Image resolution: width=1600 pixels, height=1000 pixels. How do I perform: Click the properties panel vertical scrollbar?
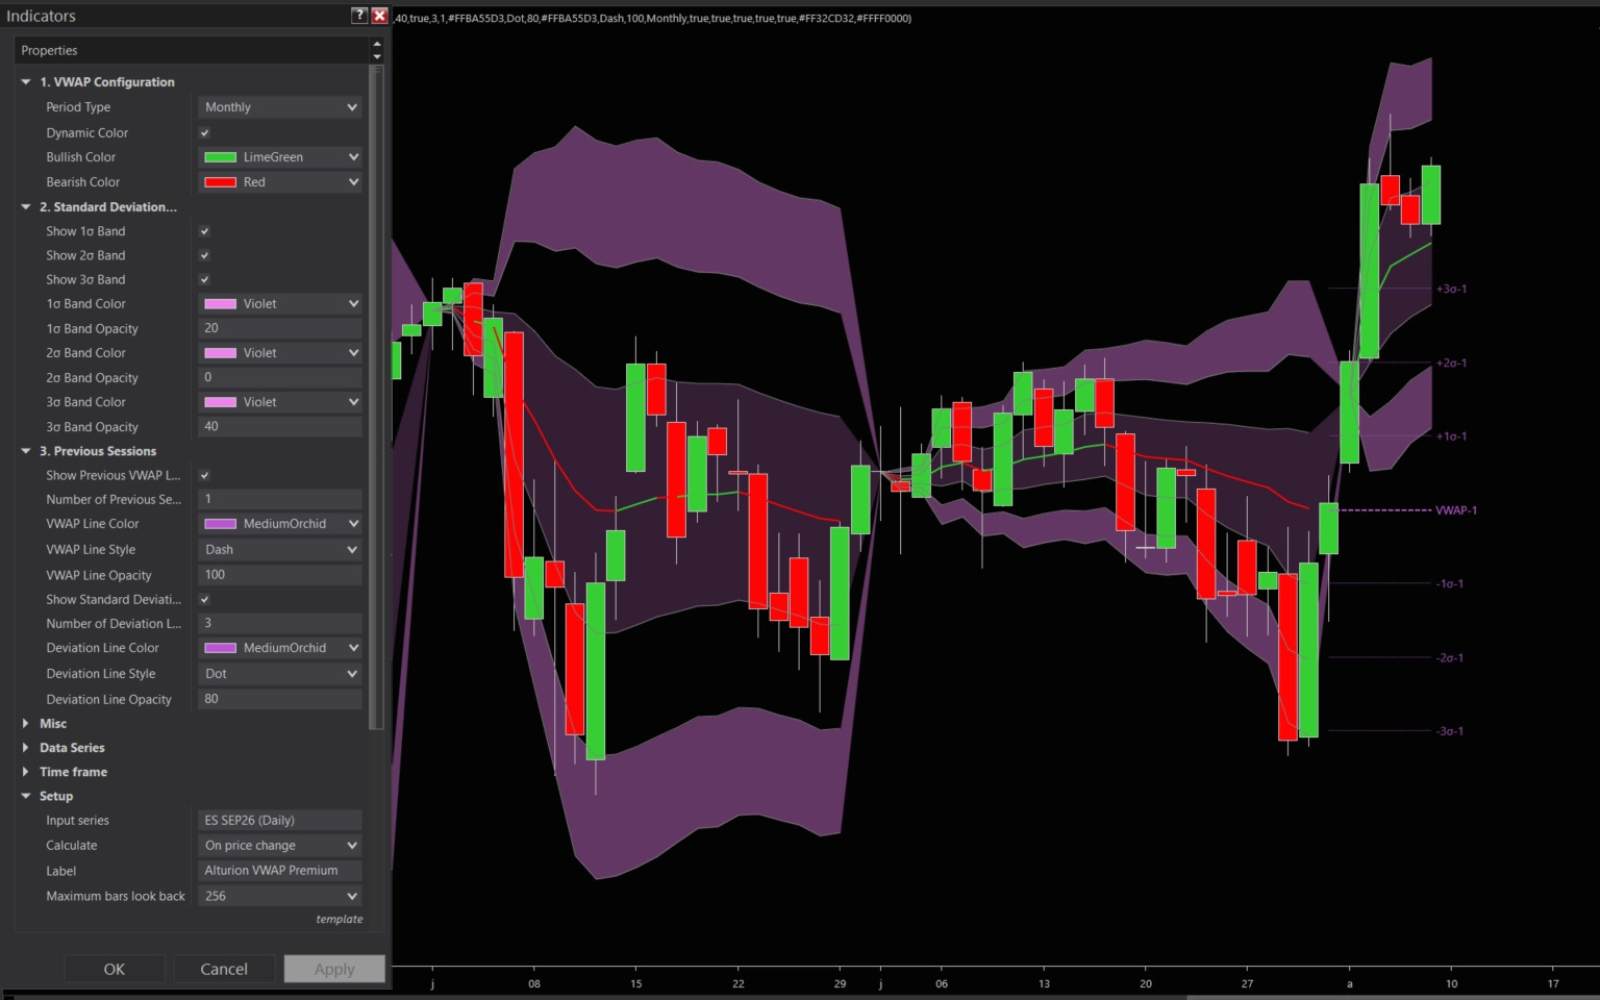click(x=376, y=400)
